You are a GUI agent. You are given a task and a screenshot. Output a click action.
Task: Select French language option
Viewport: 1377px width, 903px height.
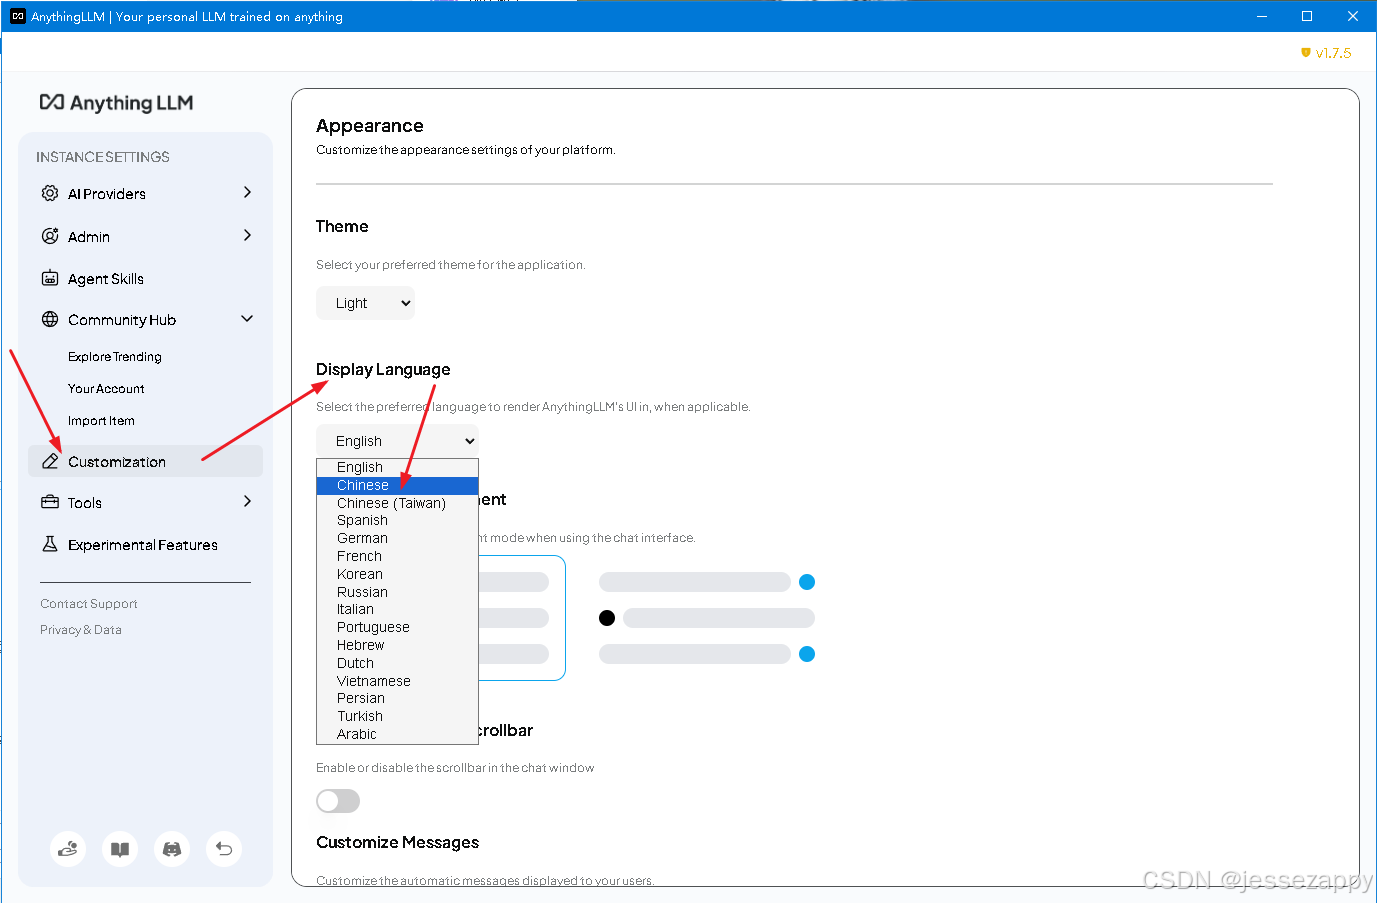tap(397, 556)
